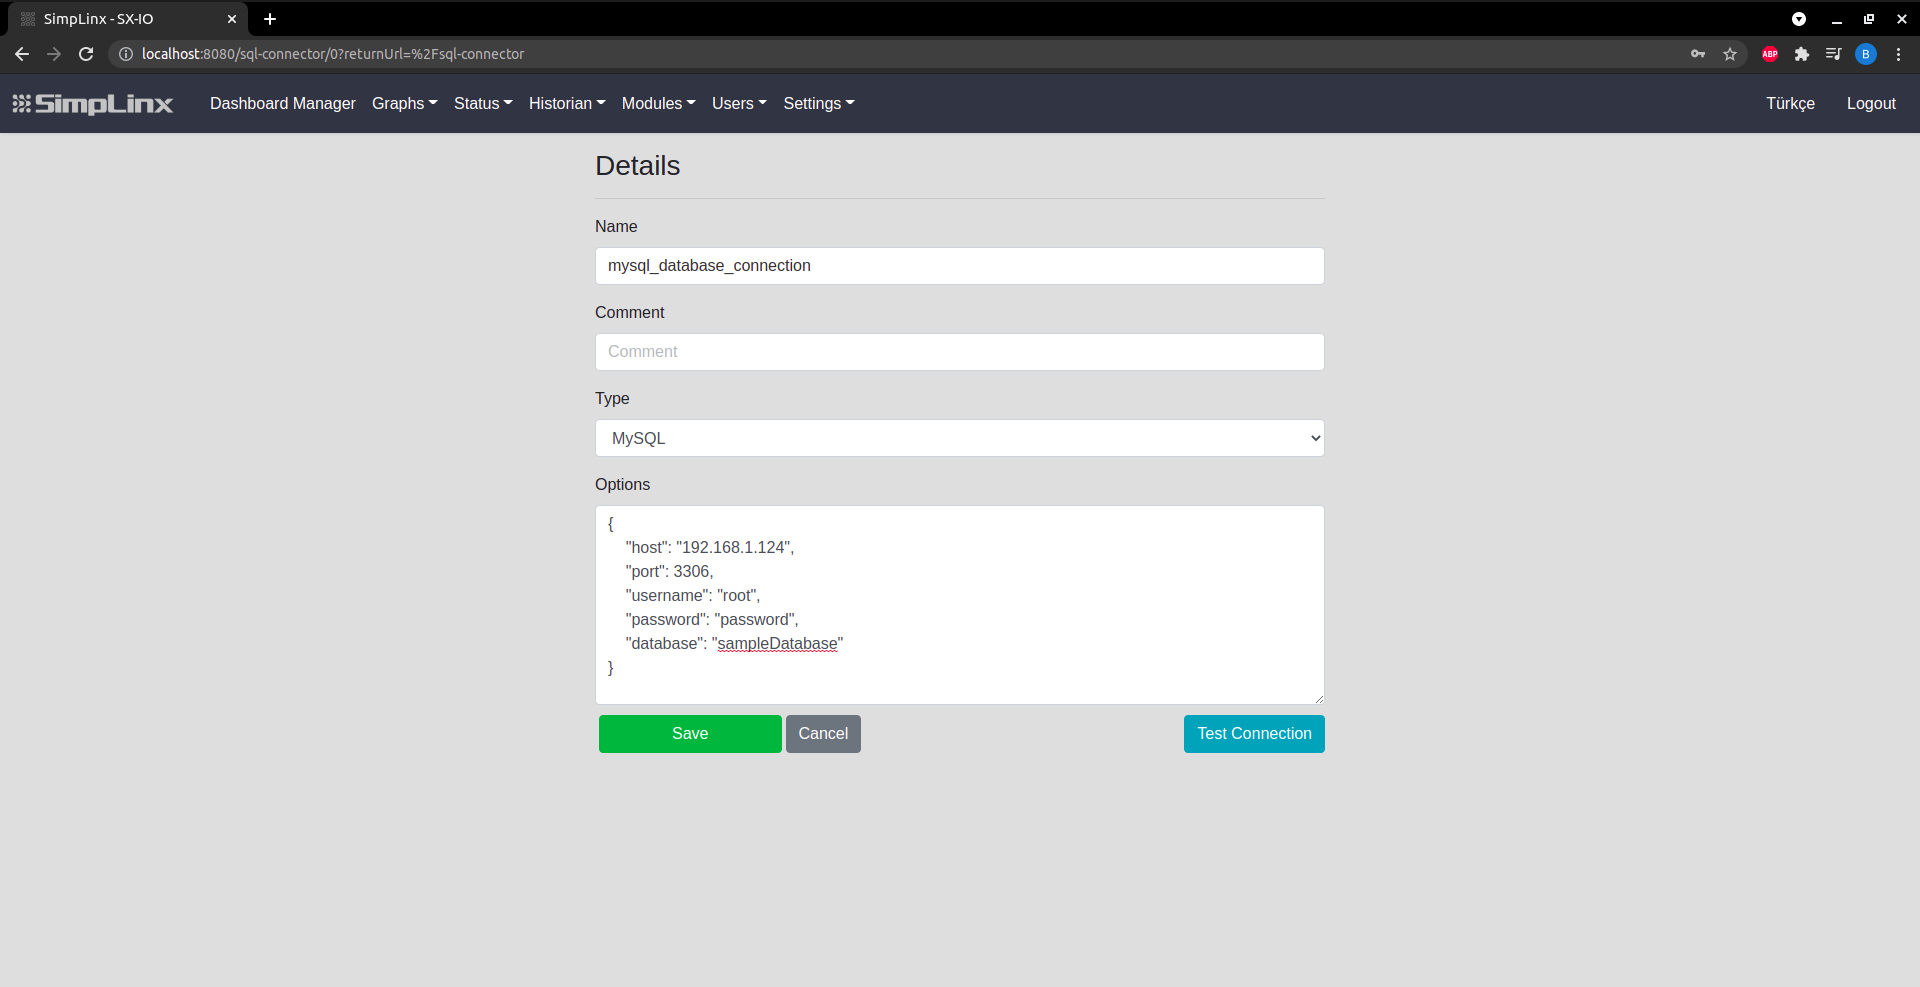Click the "host": "192.168.1.124" line
The height and width of the screenshot is (987, 1920).
tap(710, 548)
